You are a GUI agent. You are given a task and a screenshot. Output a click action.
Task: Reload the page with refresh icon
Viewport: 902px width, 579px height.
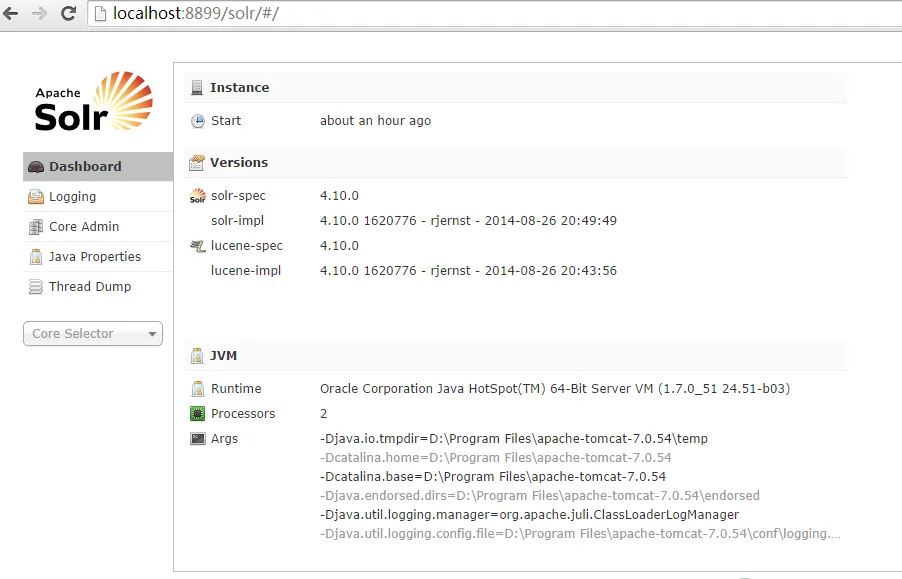[68, 13]
